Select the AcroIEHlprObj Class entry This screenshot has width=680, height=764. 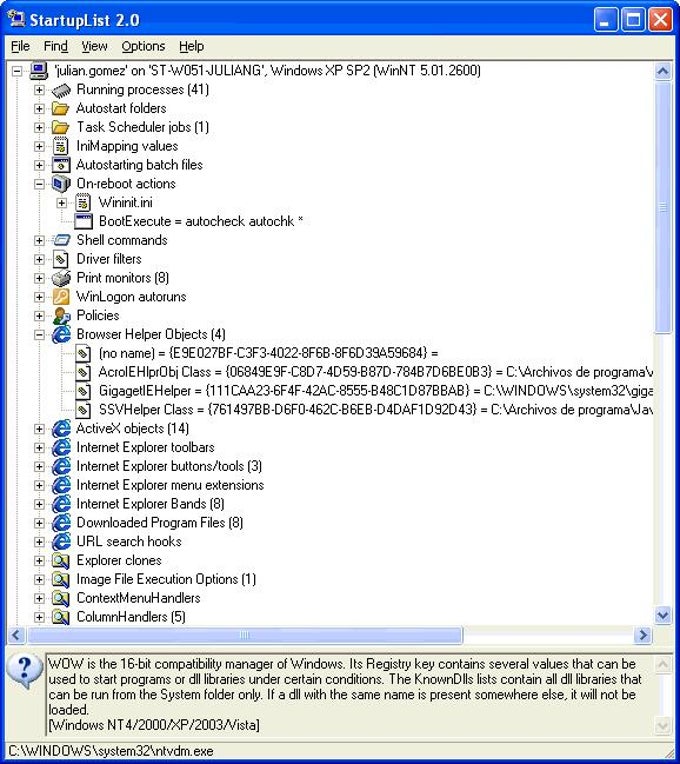point(375,372)
